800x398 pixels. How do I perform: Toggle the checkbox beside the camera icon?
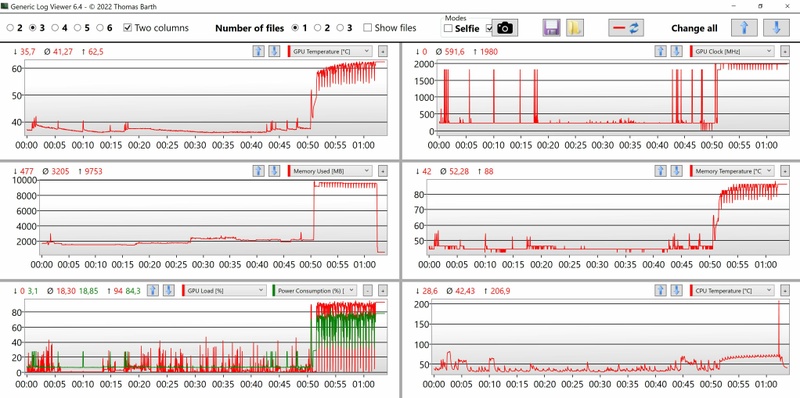click(x=489, y=29)
